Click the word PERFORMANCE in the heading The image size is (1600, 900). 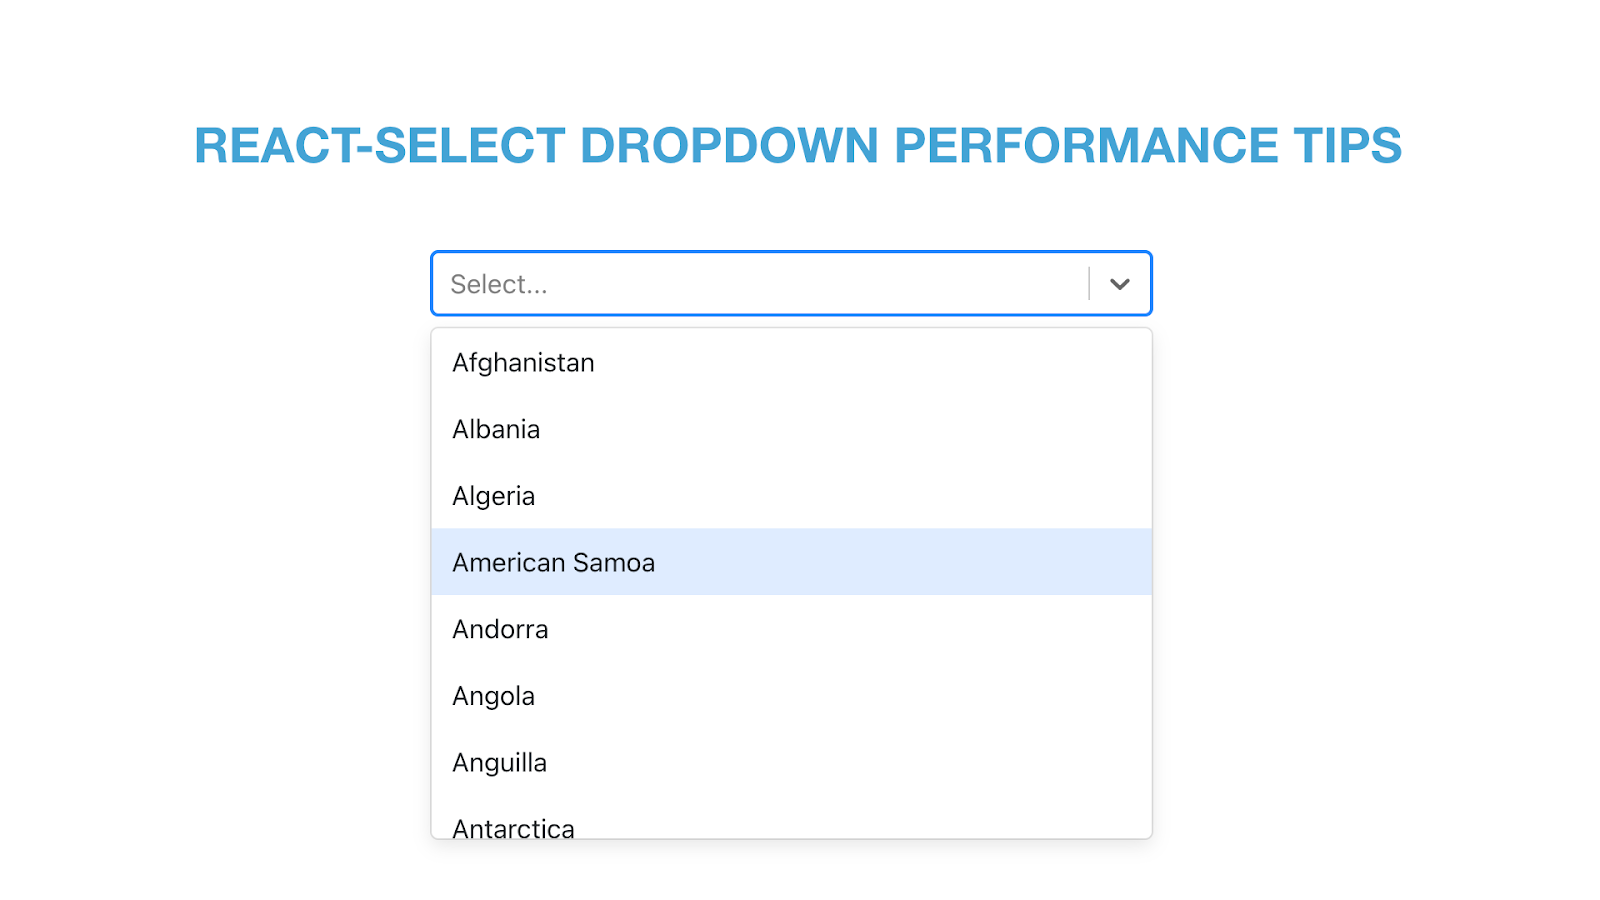pos(1086,146)
